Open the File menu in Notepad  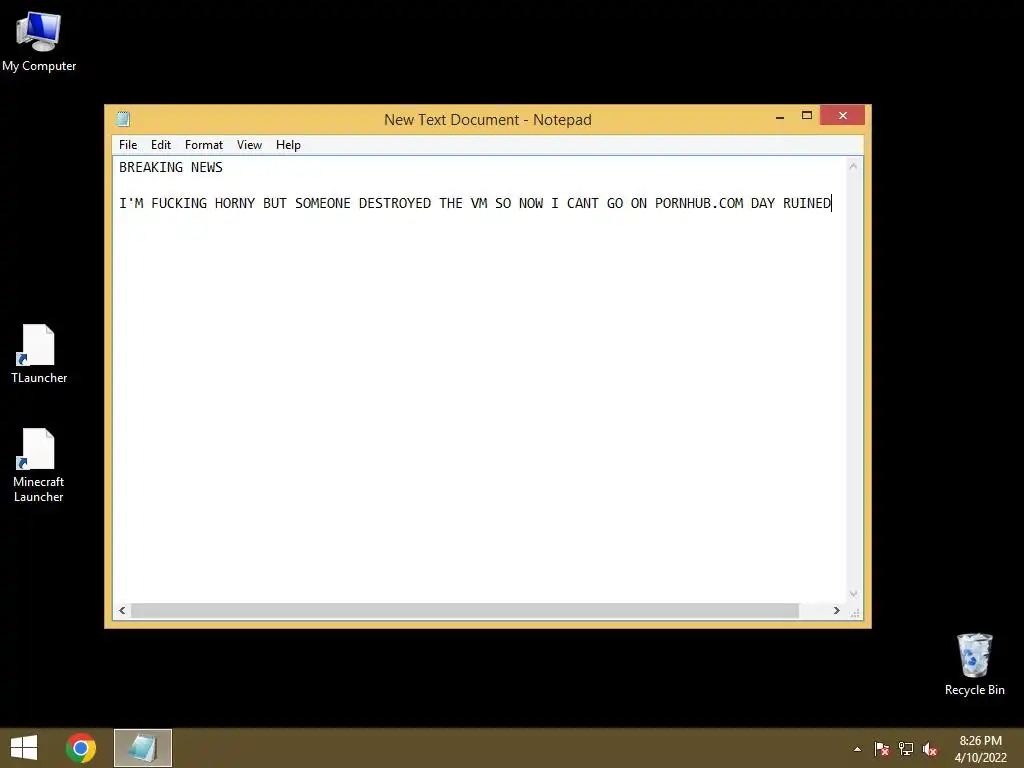tap(128, 145)
